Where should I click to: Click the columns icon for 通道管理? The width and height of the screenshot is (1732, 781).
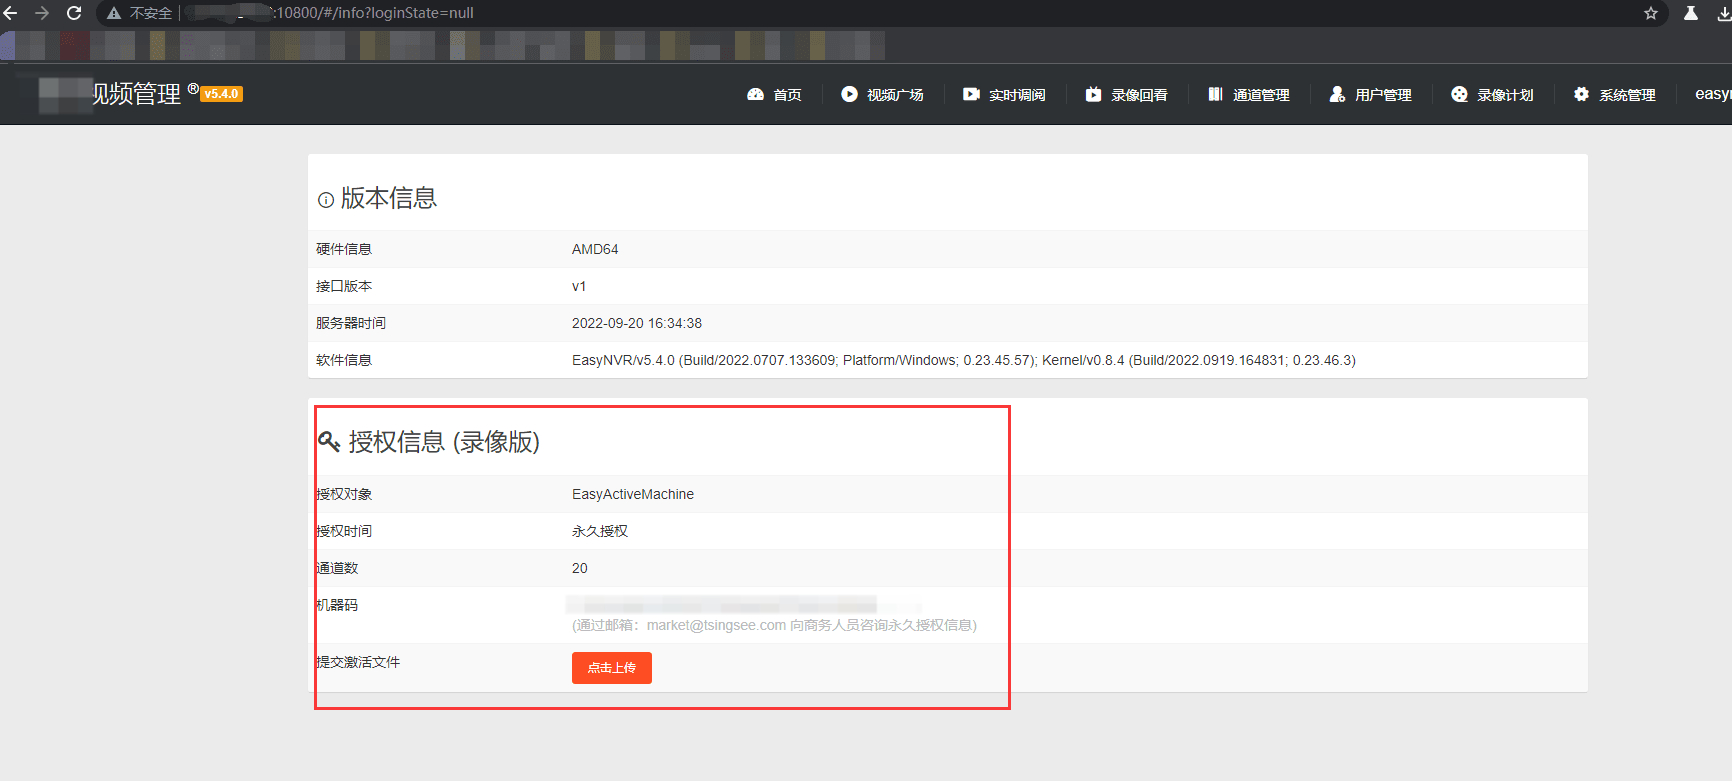click(1215, 94)
